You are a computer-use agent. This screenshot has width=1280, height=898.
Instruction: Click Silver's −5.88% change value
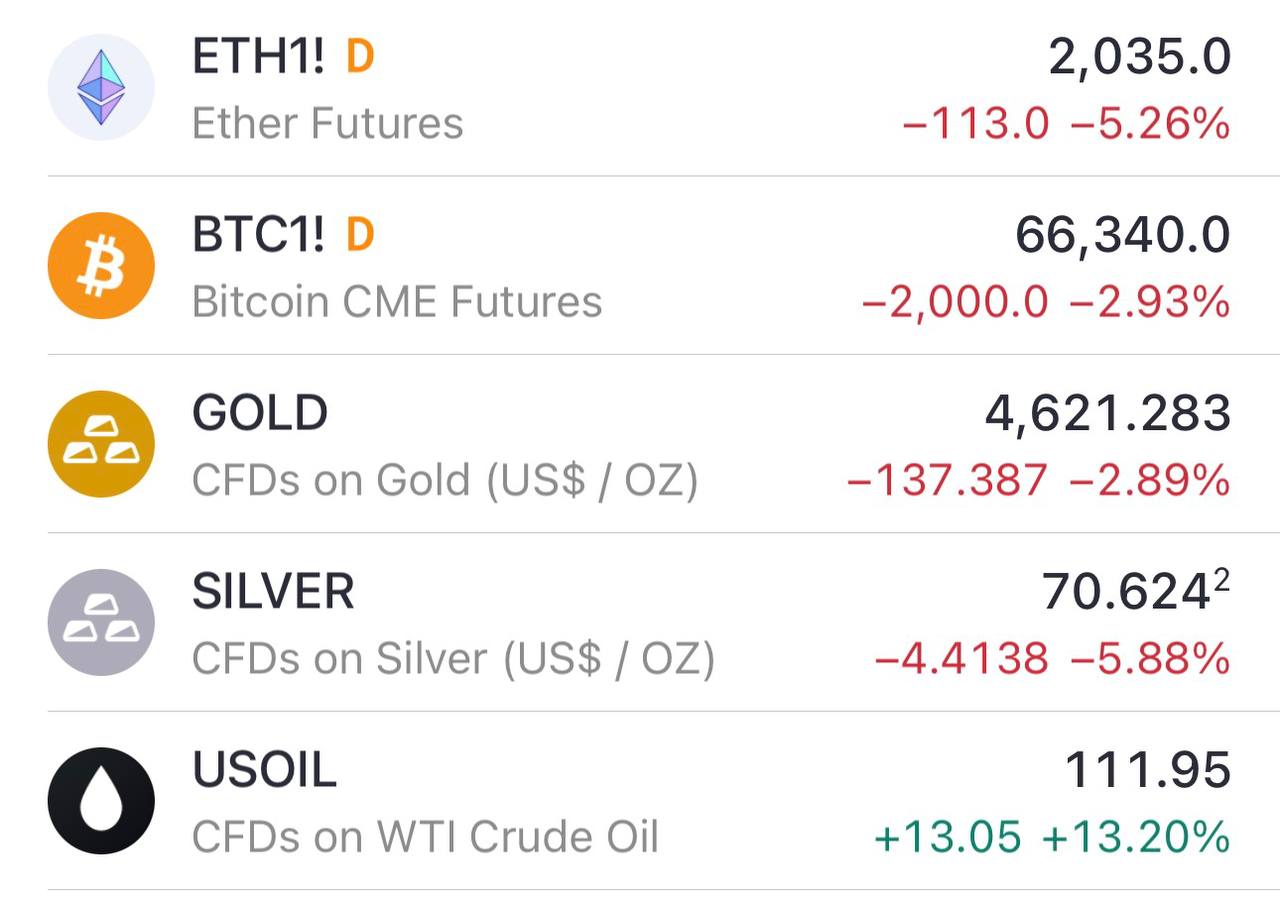(1149, 659)
